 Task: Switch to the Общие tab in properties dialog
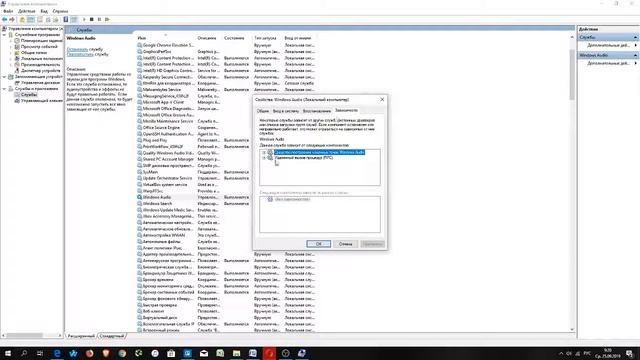262,111
